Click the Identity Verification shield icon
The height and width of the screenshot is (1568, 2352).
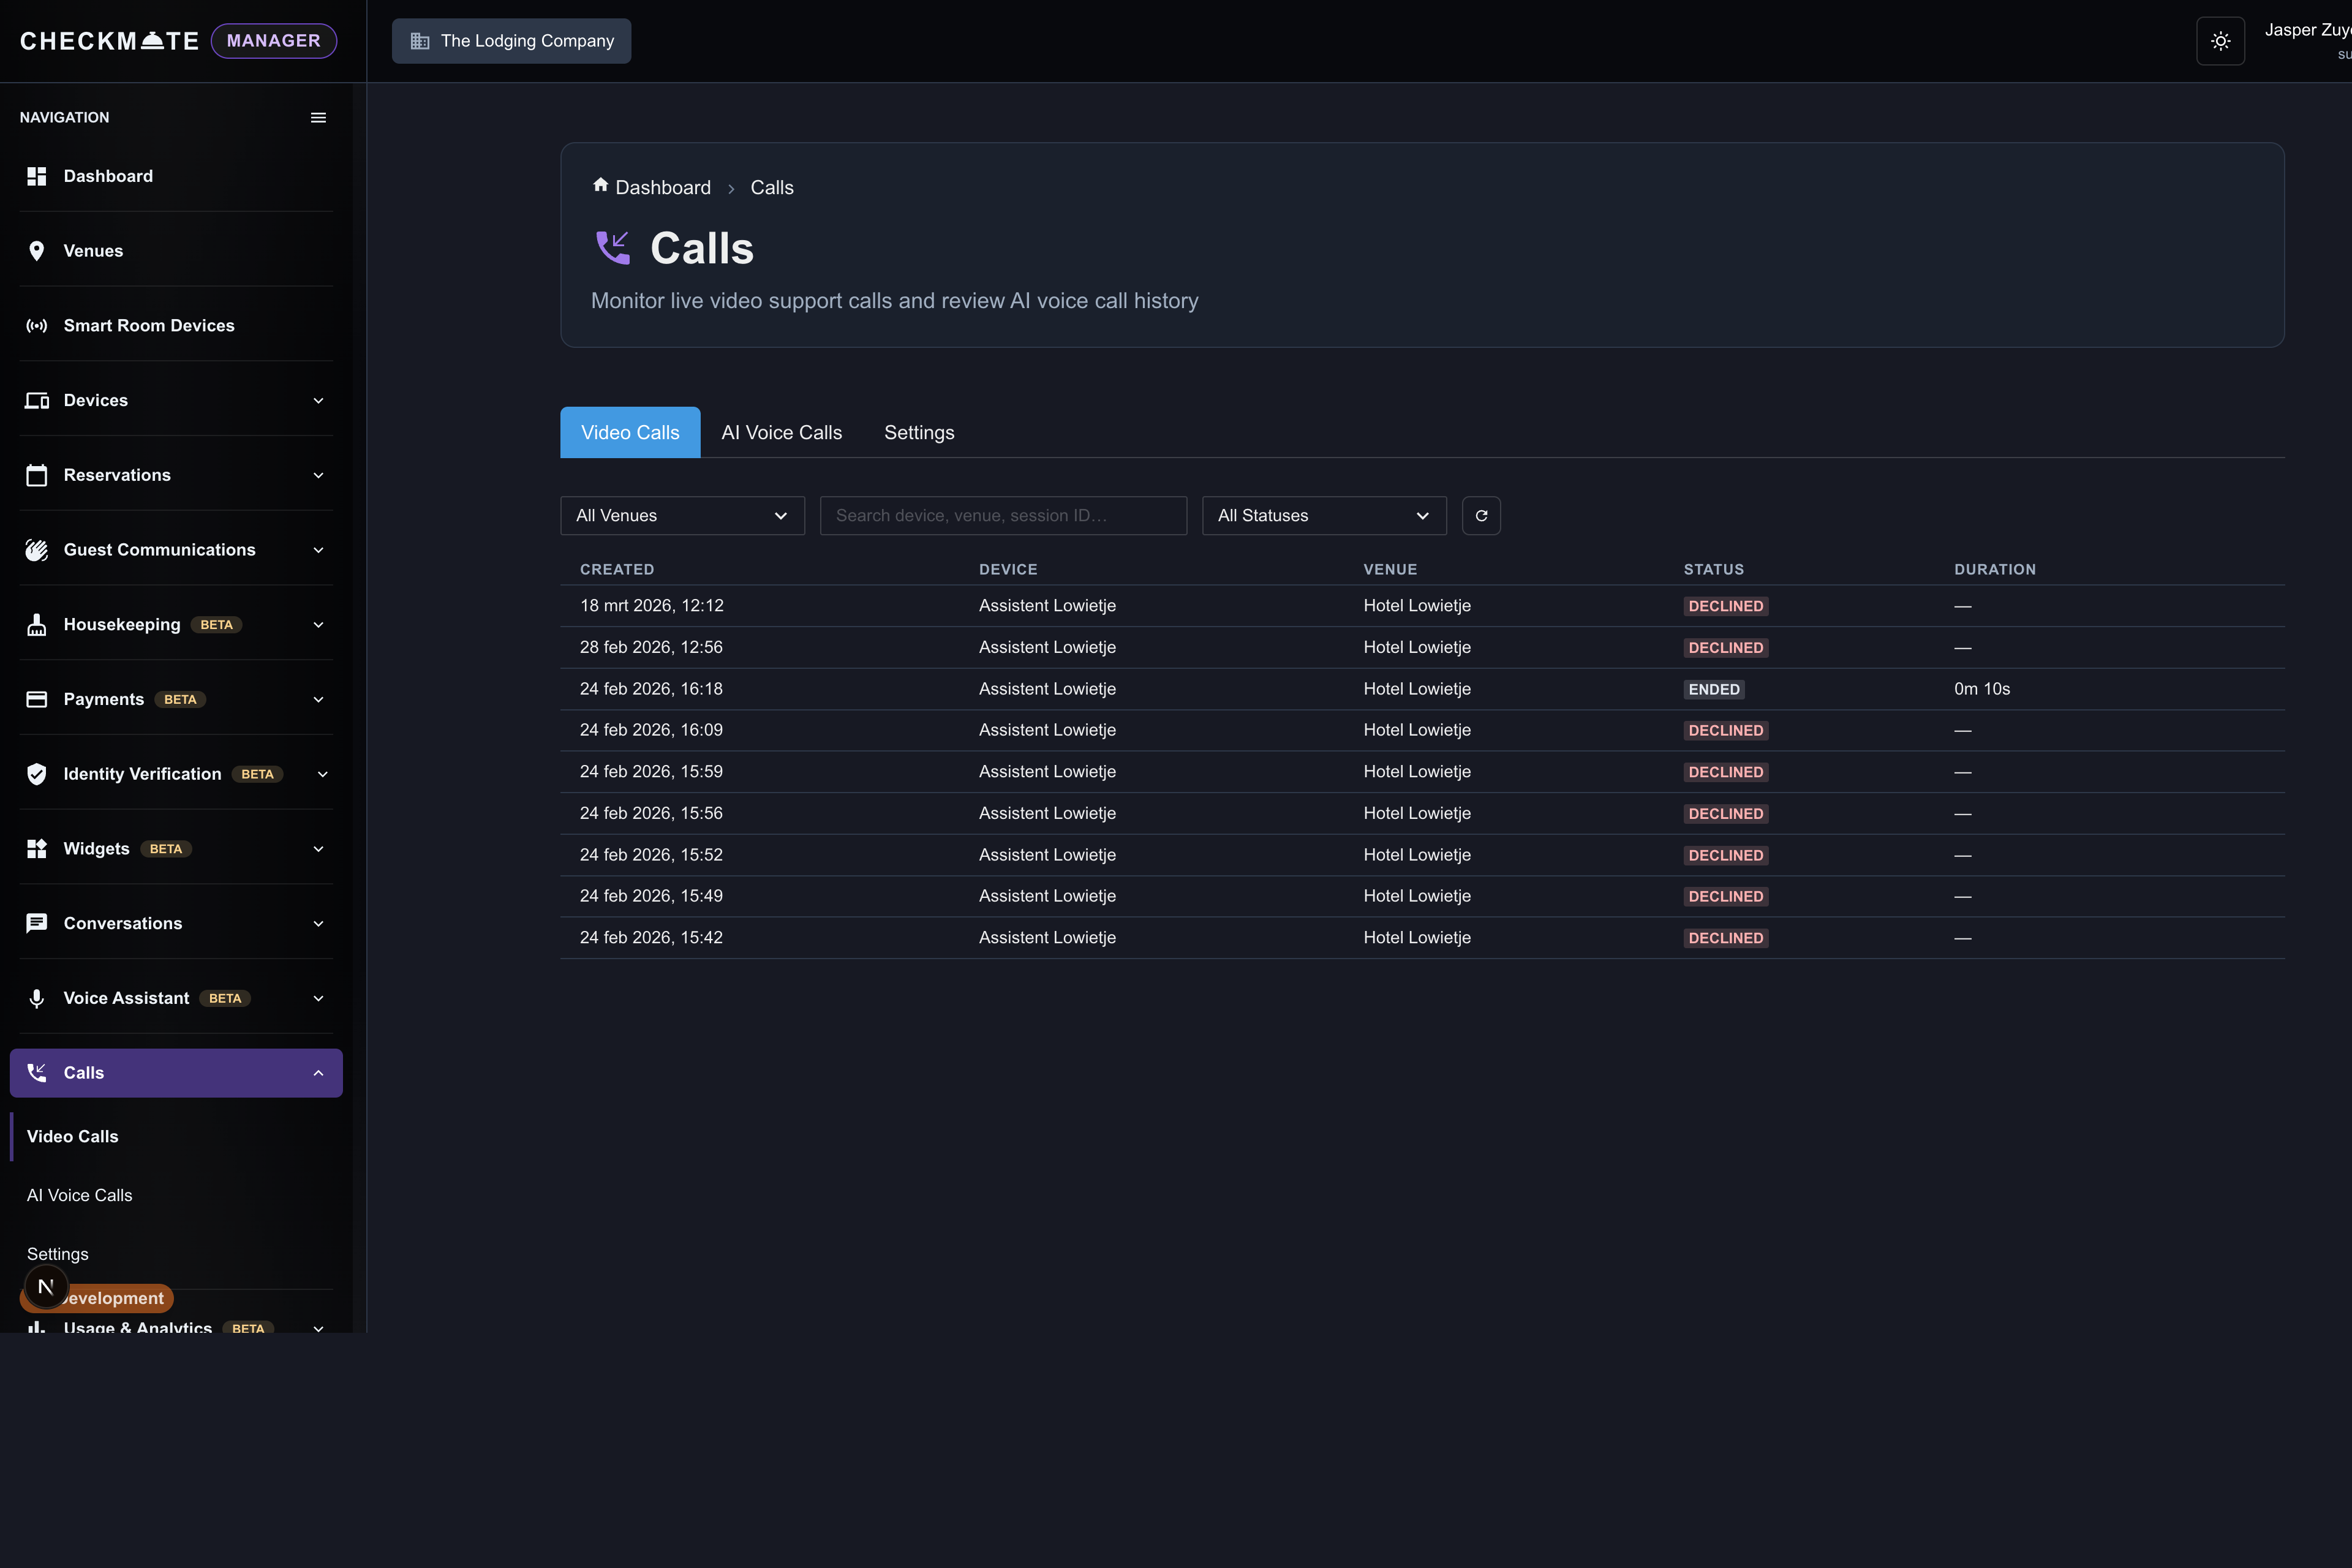pos(37,774)
